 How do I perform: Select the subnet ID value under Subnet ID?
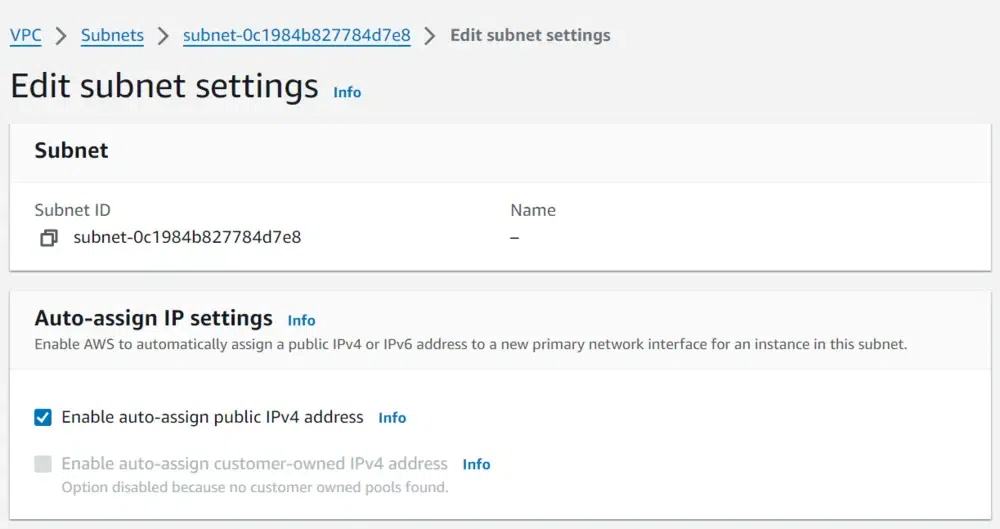[187, 238]
